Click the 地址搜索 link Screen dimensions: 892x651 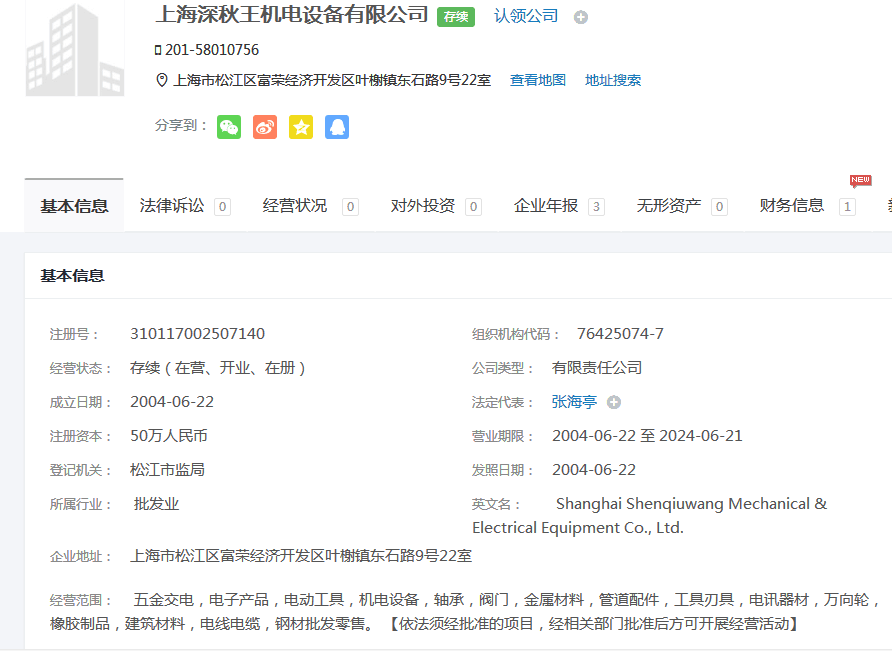click(x=613, y=80)
